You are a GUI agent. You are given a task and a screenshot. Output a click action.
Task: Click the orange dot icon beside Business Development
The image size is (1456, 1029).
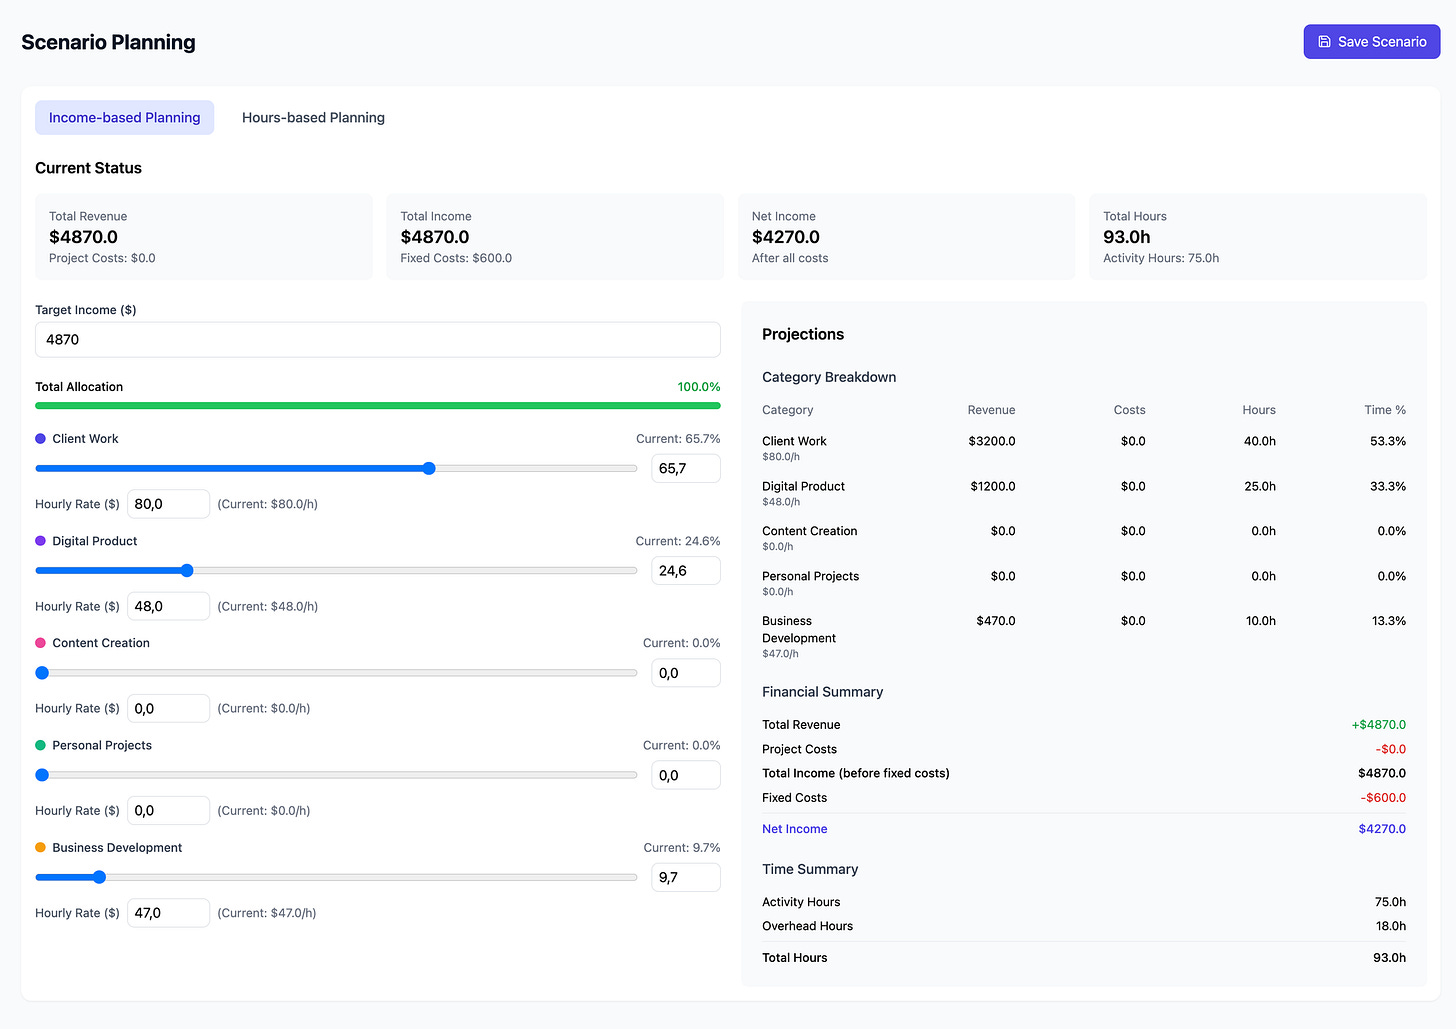click(x=39, y=847)
